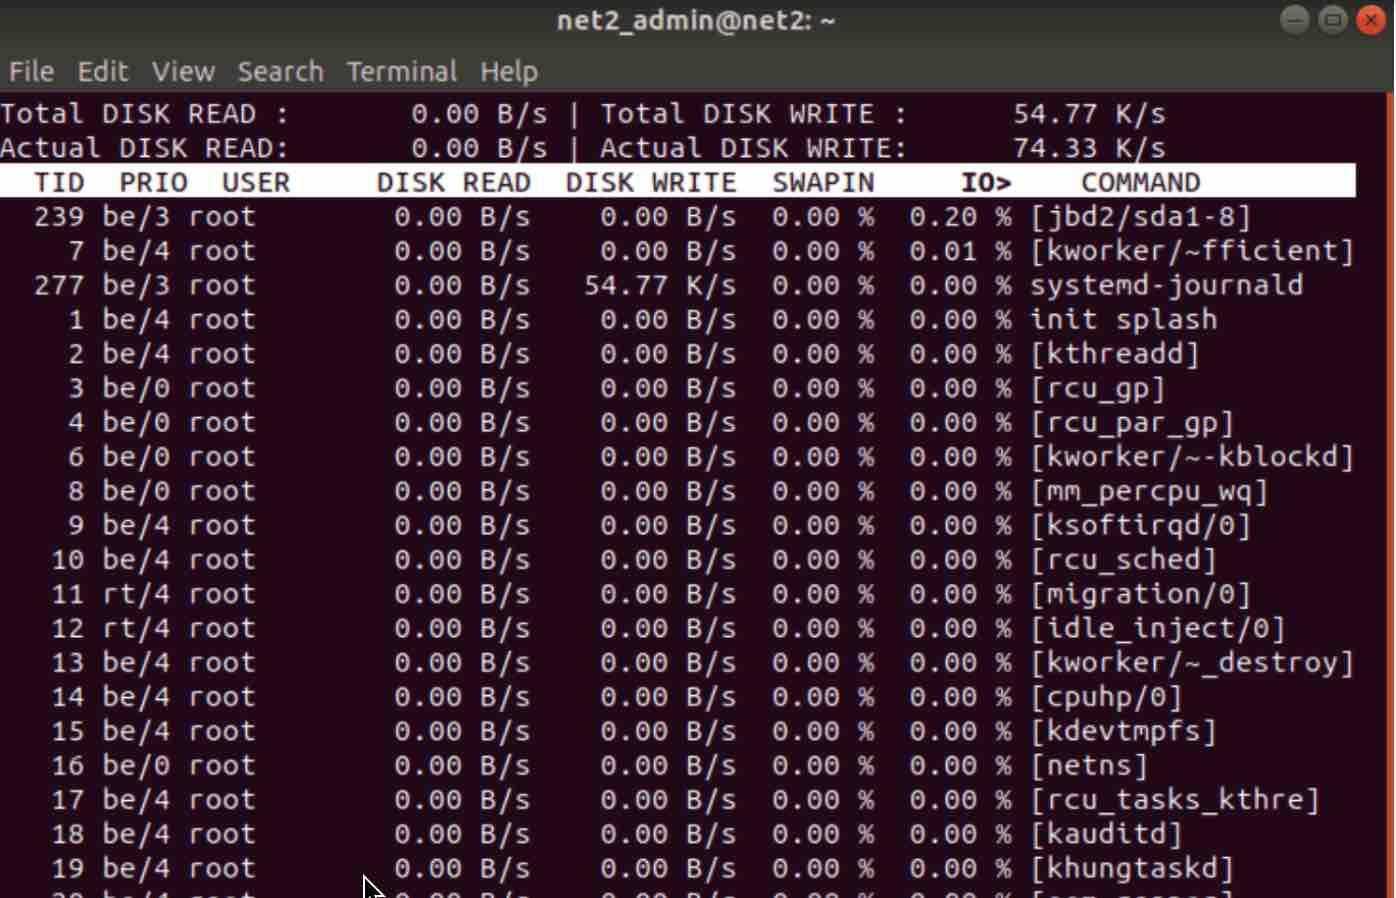1396x898 pixels.
Task: Open the View menu
Action: (183, 72)
